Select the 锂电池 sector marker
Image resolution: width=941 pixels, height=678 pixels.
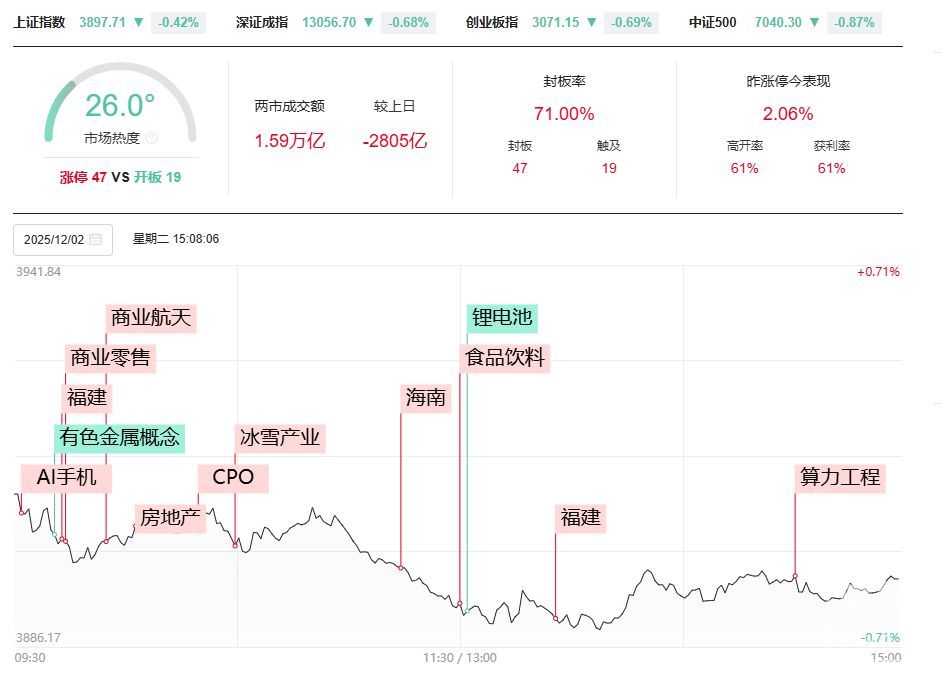(x=502, y=318)
